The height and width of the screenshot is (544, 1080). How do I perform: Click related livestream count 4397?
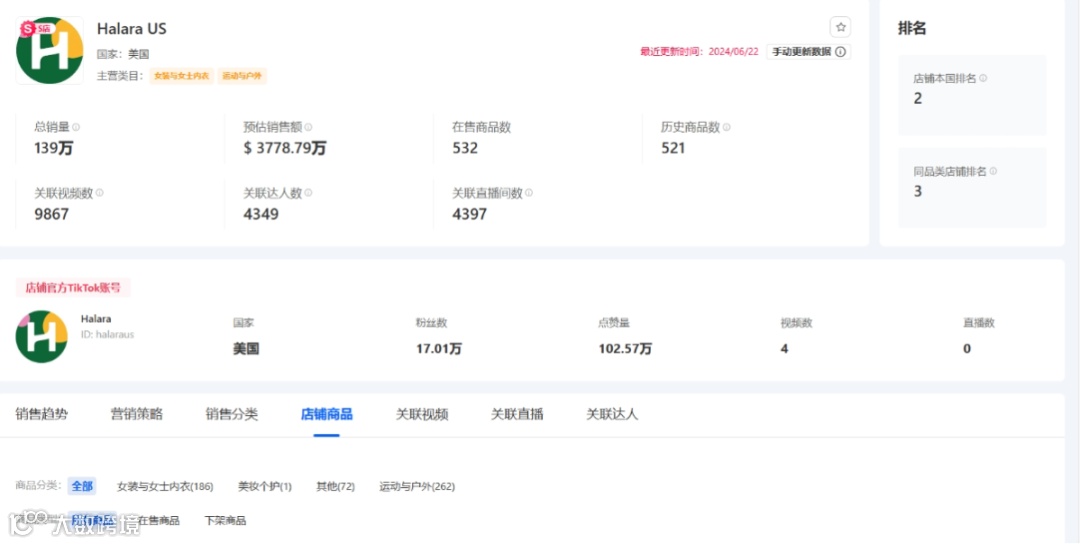pyautogui.click(x=470, y=214)
